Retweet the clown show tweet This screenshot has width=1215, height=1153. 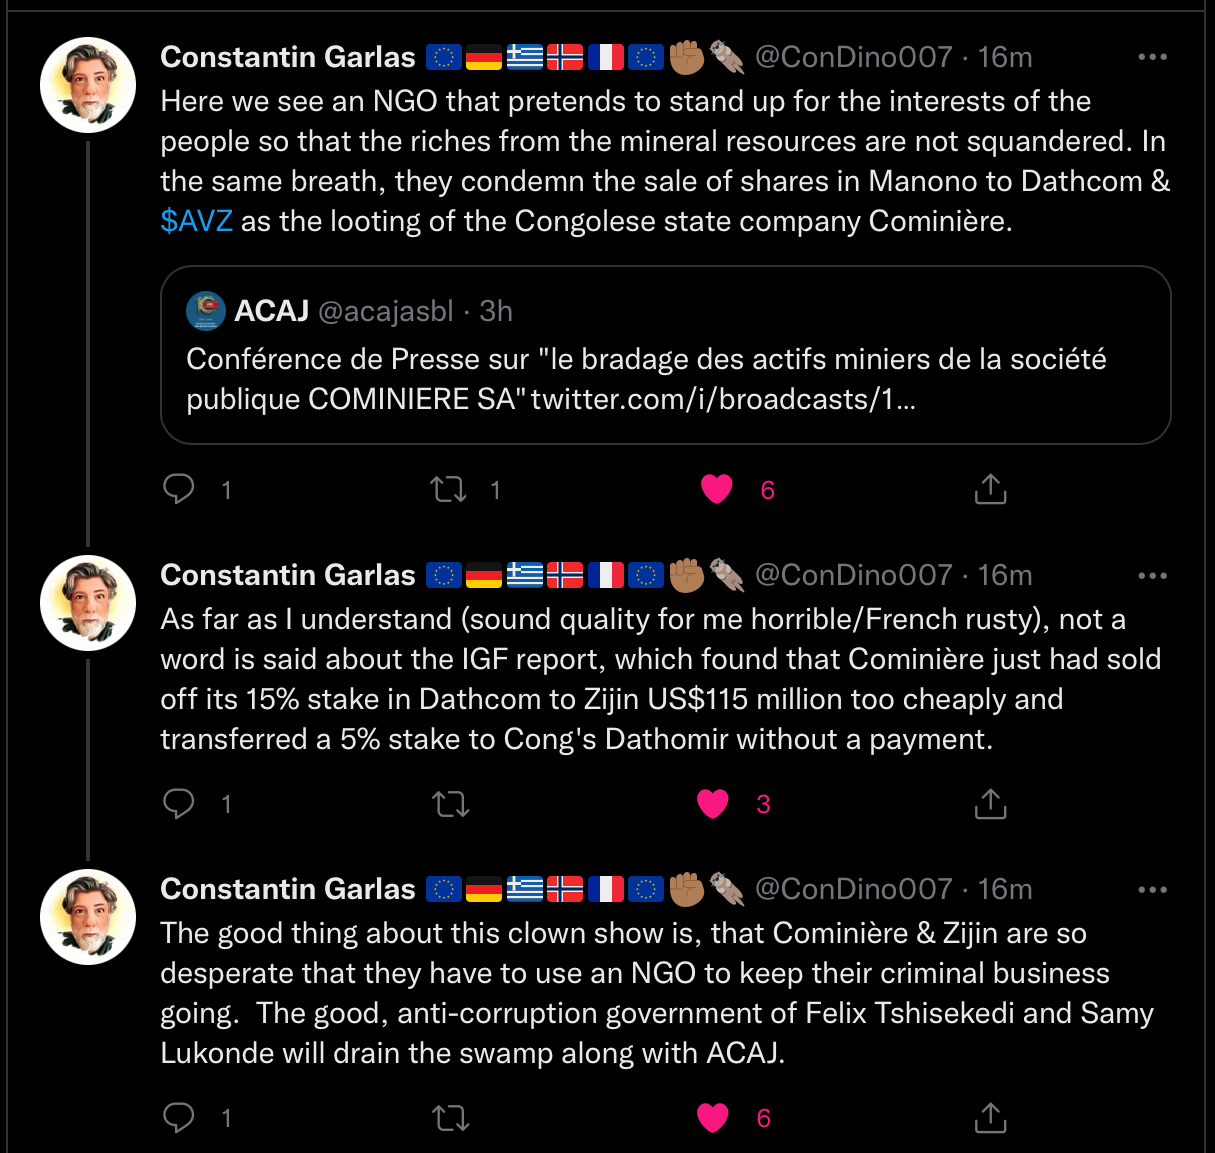451,1117
